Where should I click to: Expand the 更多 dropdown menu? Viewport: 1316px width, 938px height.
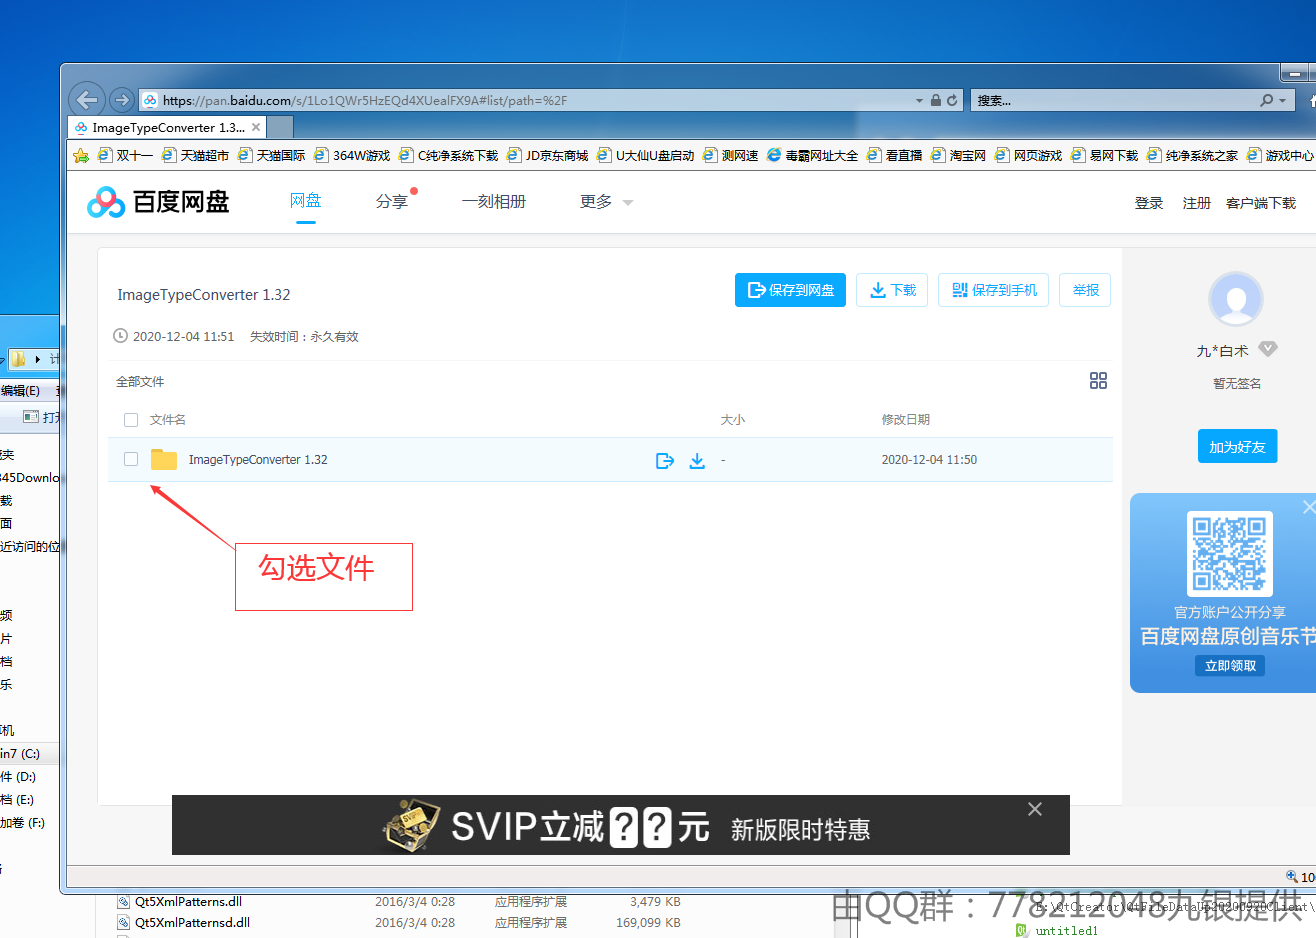point(606,202)
